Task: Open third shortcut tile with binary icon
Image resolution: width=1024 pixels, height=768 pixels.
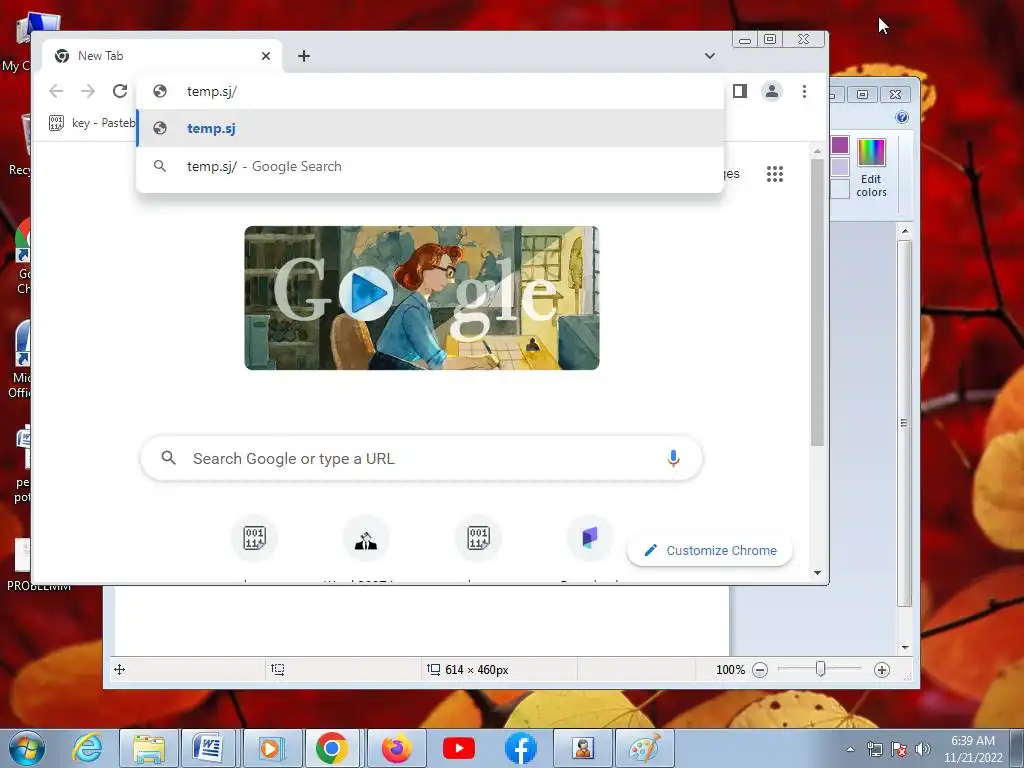Action: point(478,538)
